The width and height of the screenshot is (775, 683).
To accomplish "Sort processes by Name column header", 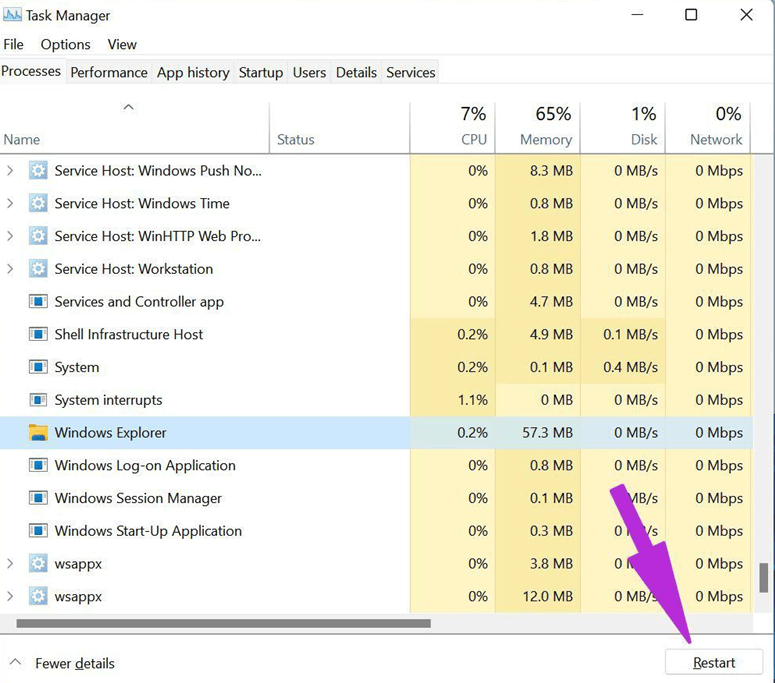I will tap(134, 128).
